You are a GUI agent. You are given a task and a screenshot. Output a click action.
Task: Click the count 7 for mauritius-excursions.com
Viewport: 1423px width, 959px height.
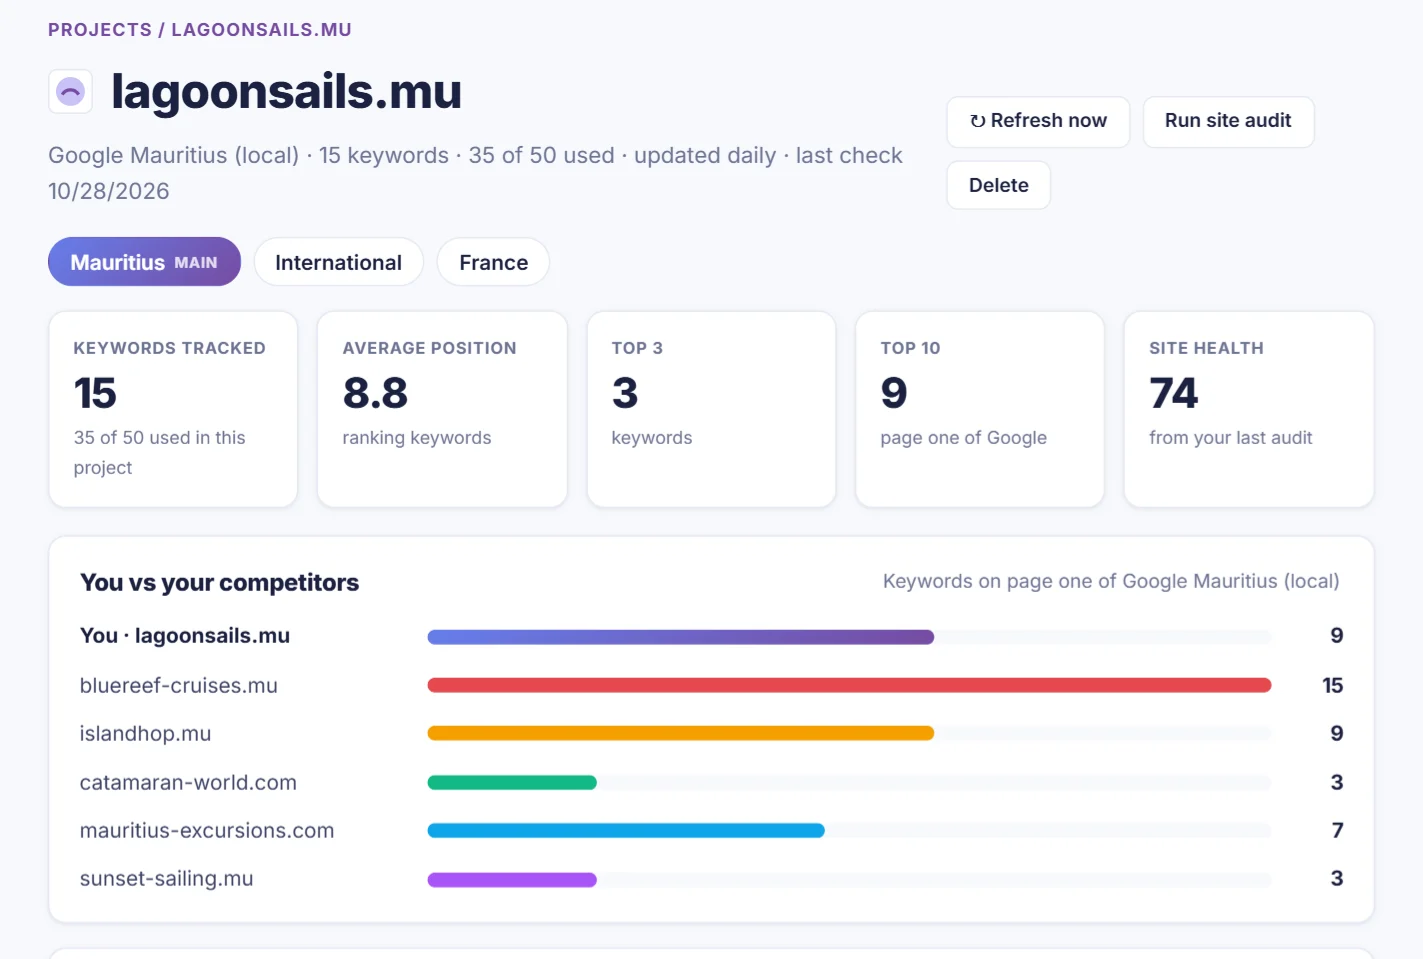(1337, 830)
